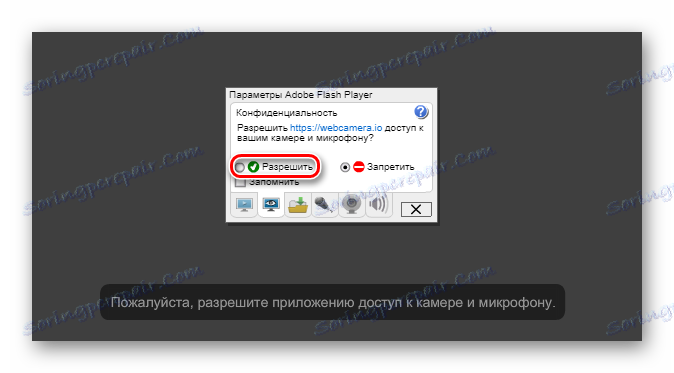Click the Конфиденциальность heading text
The width and height of the screenshot is (674, 373).
tap(286, 113)
